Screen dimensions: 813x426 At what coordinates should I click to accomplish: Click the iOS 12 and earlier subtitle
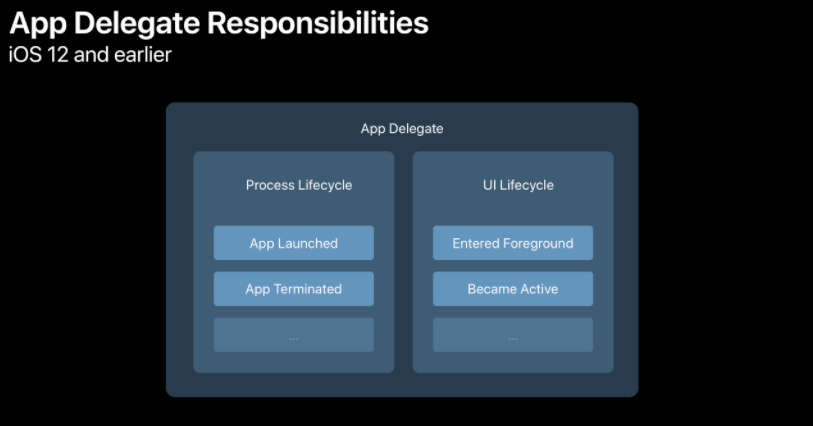(x=90, y=54)
